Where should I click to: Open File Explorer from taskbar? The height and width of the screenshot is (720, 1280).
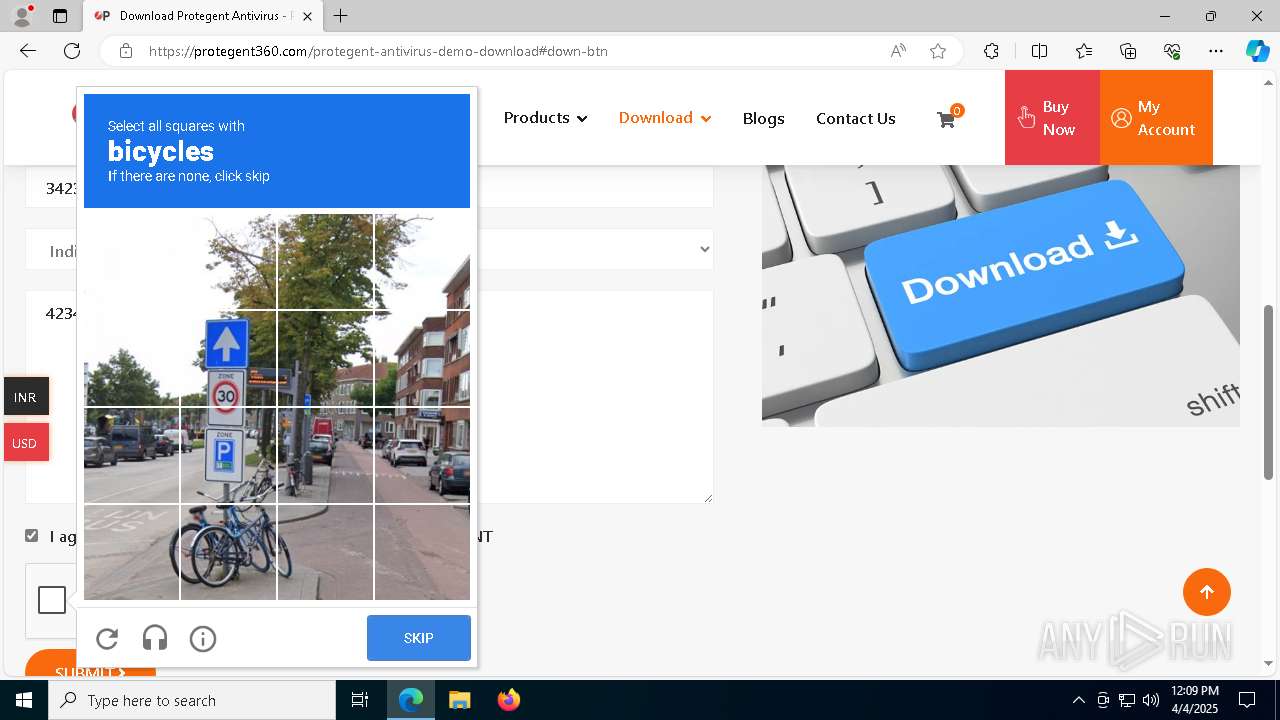(459, 700)
